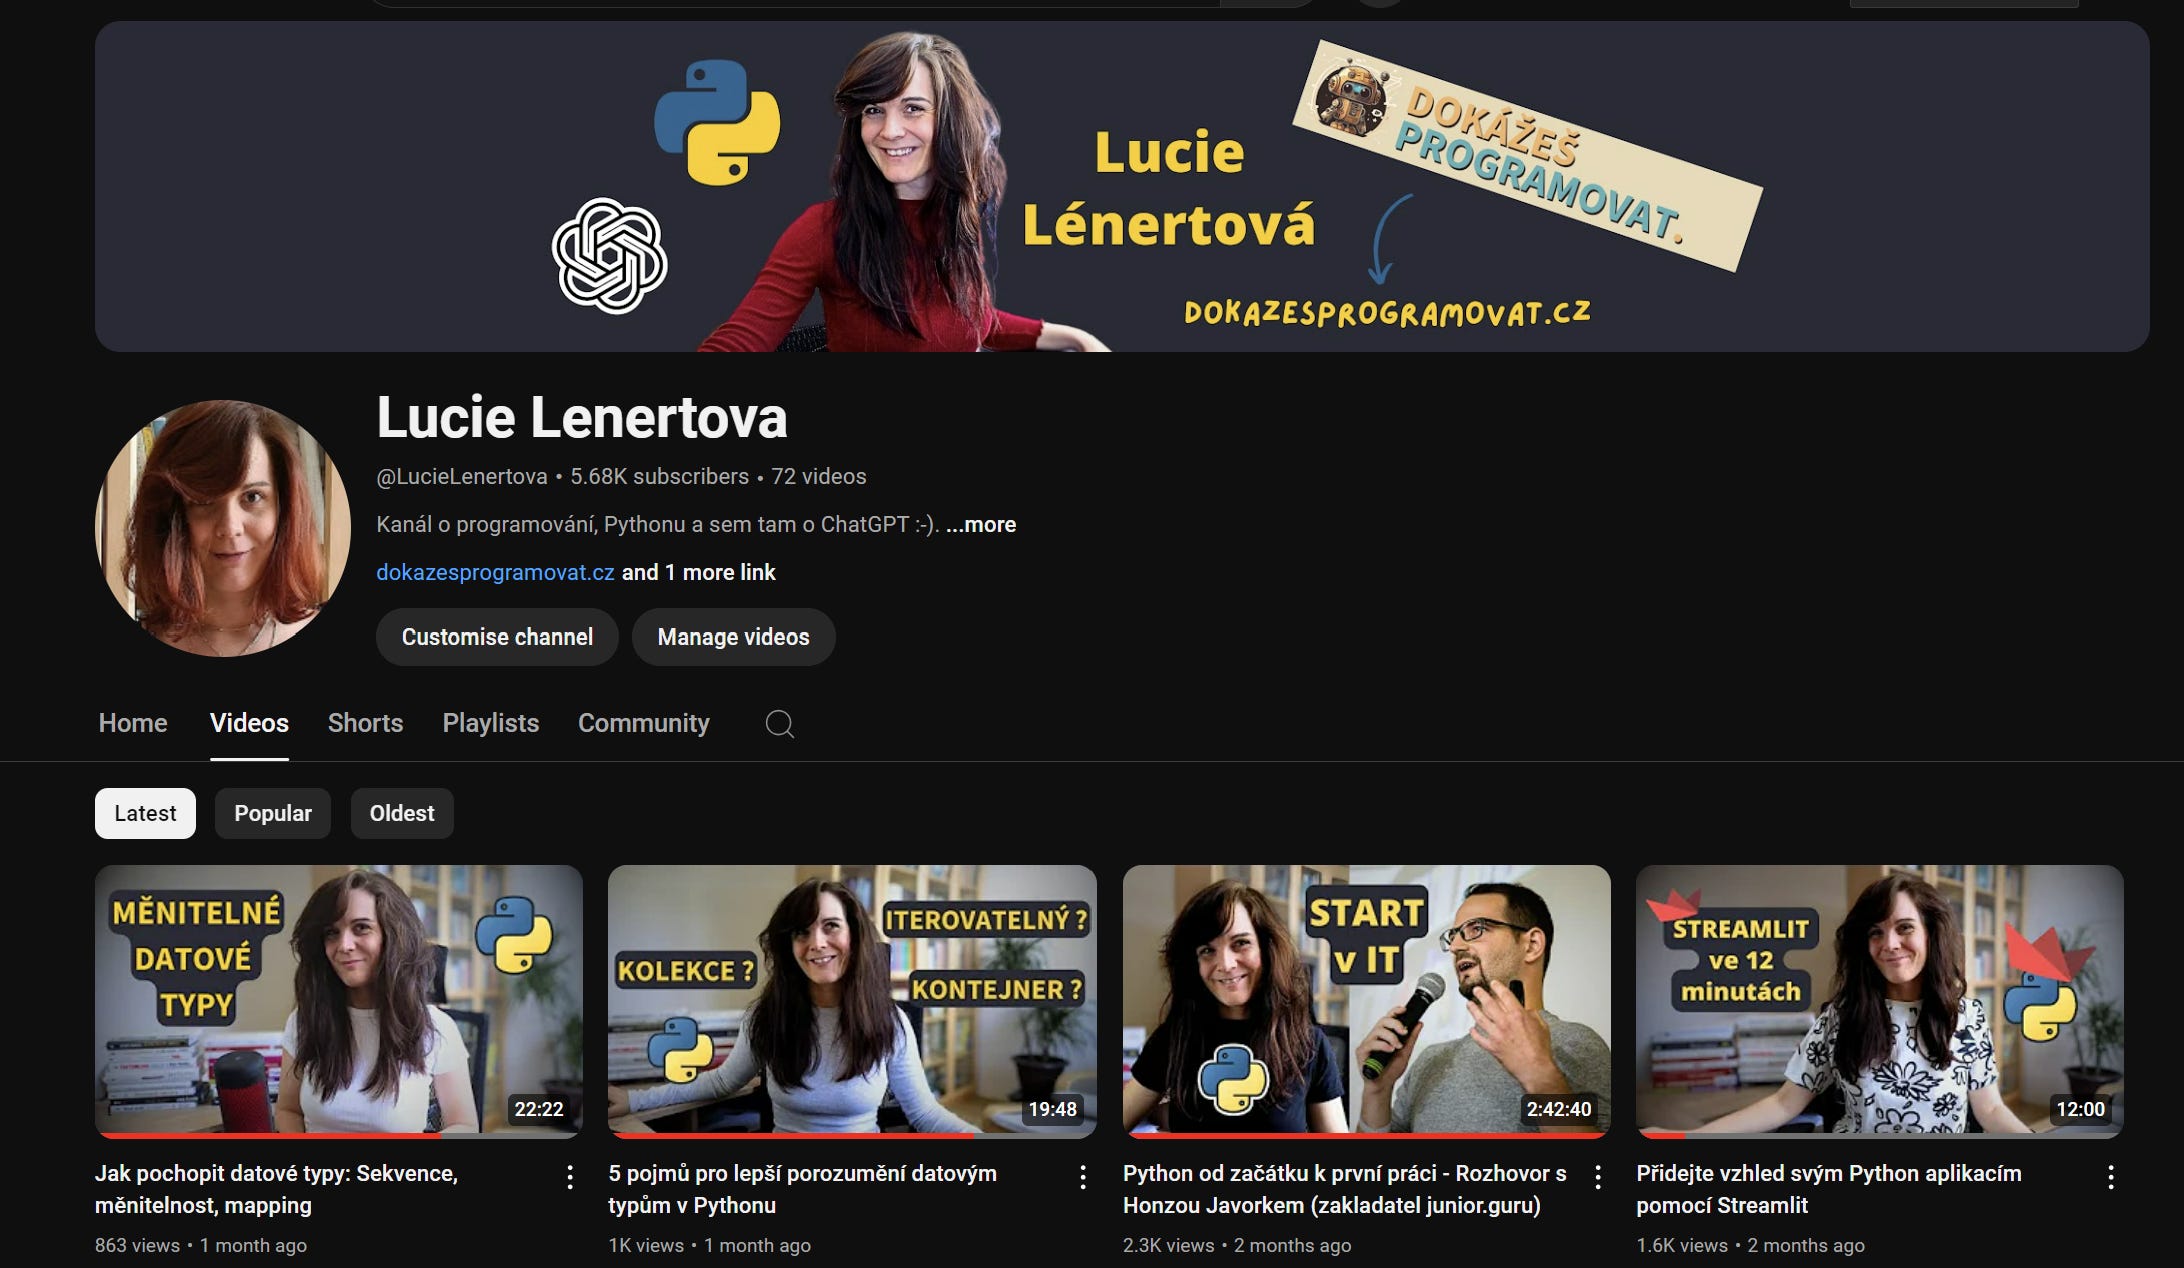Click the '1.6K views' text
2184x1268 pixels.
point(1682,1245)
